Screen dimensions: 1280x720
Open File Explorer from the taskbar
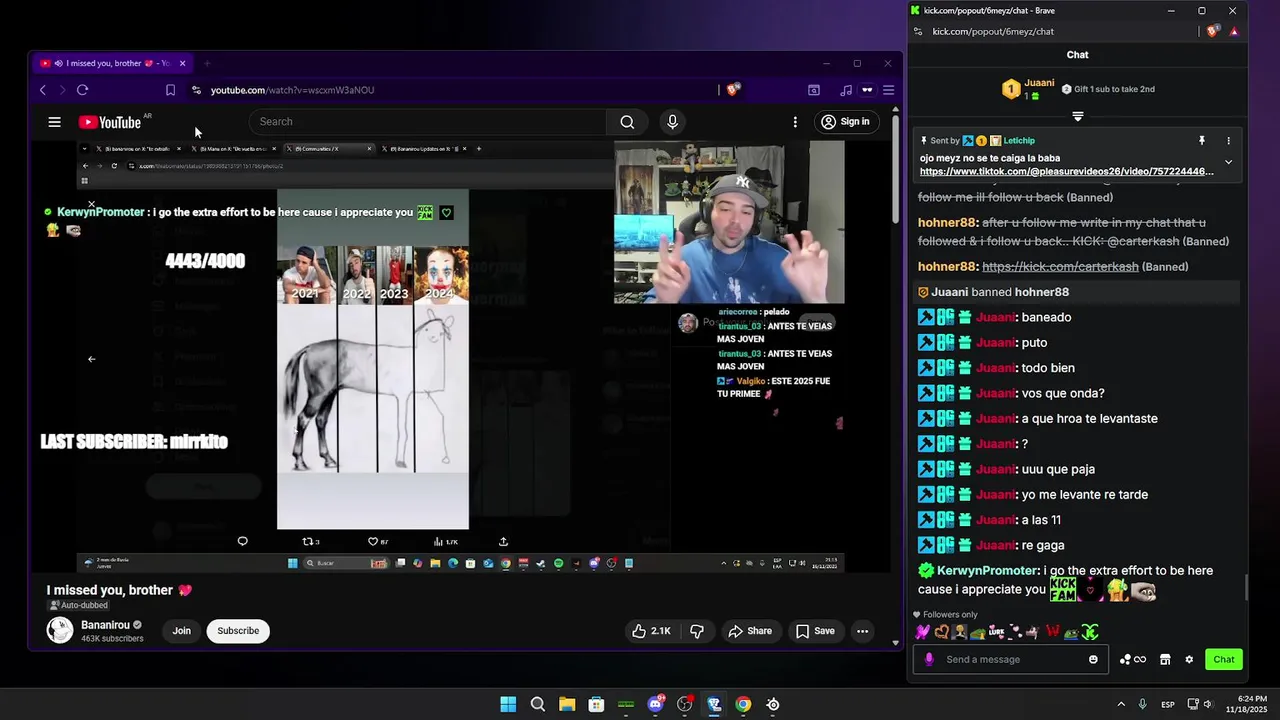coord(567,705)
